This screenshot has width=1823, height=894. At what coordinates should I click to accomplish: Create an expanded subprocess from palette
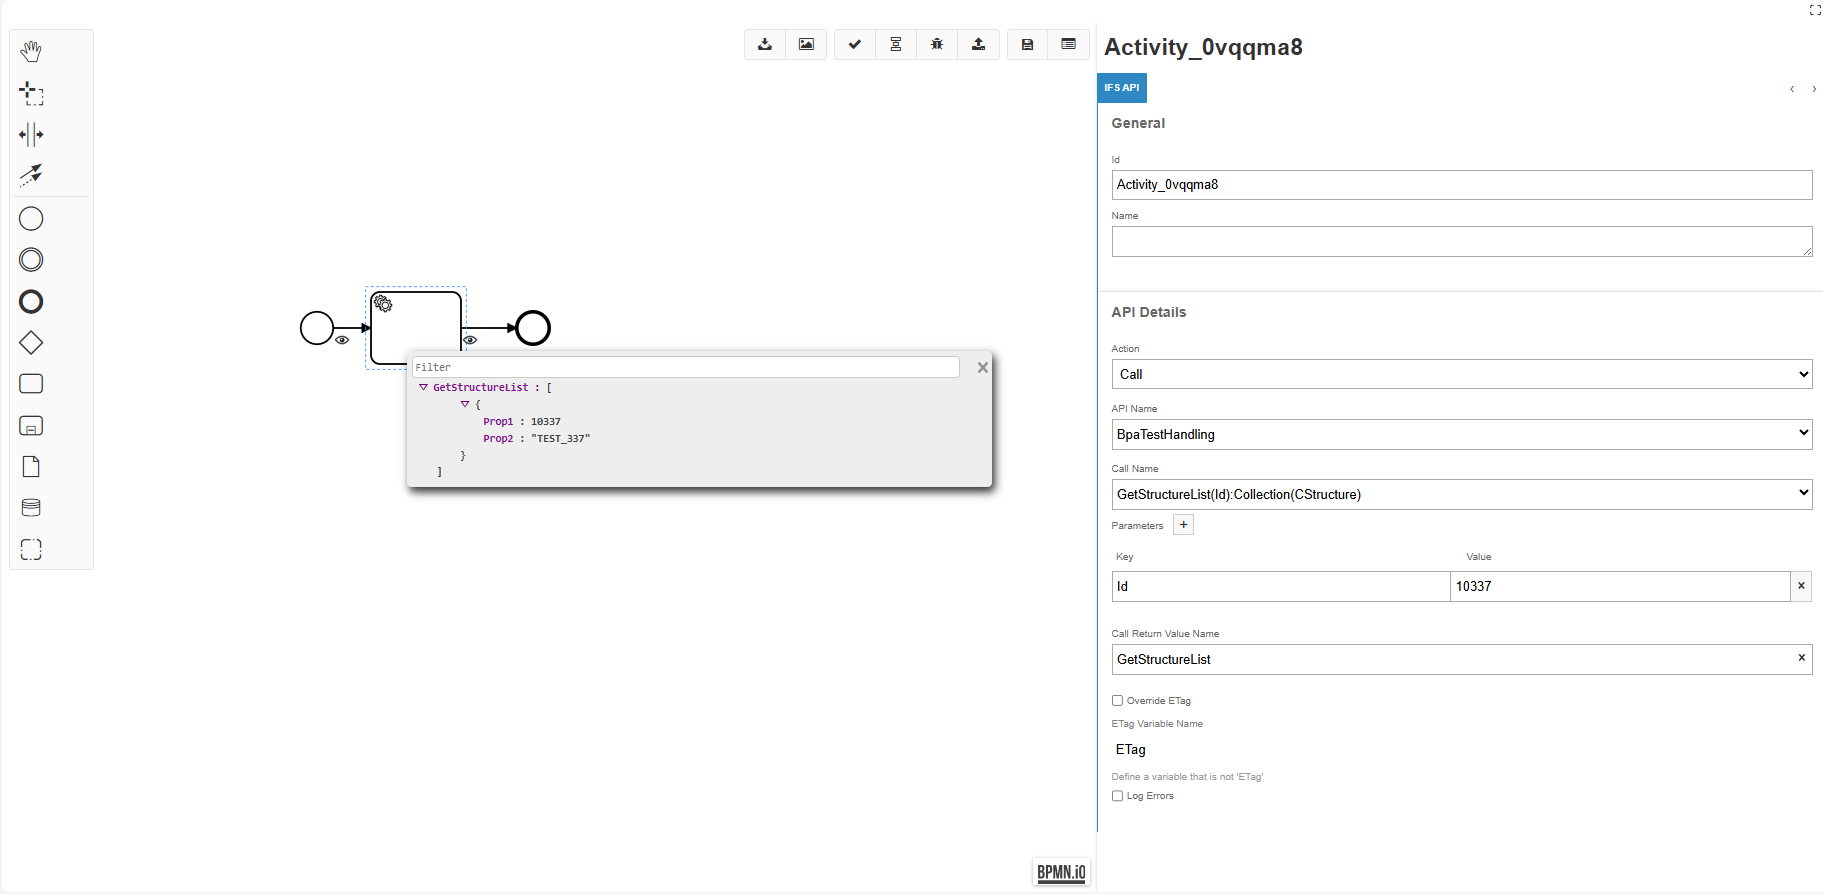coord(31,426)
